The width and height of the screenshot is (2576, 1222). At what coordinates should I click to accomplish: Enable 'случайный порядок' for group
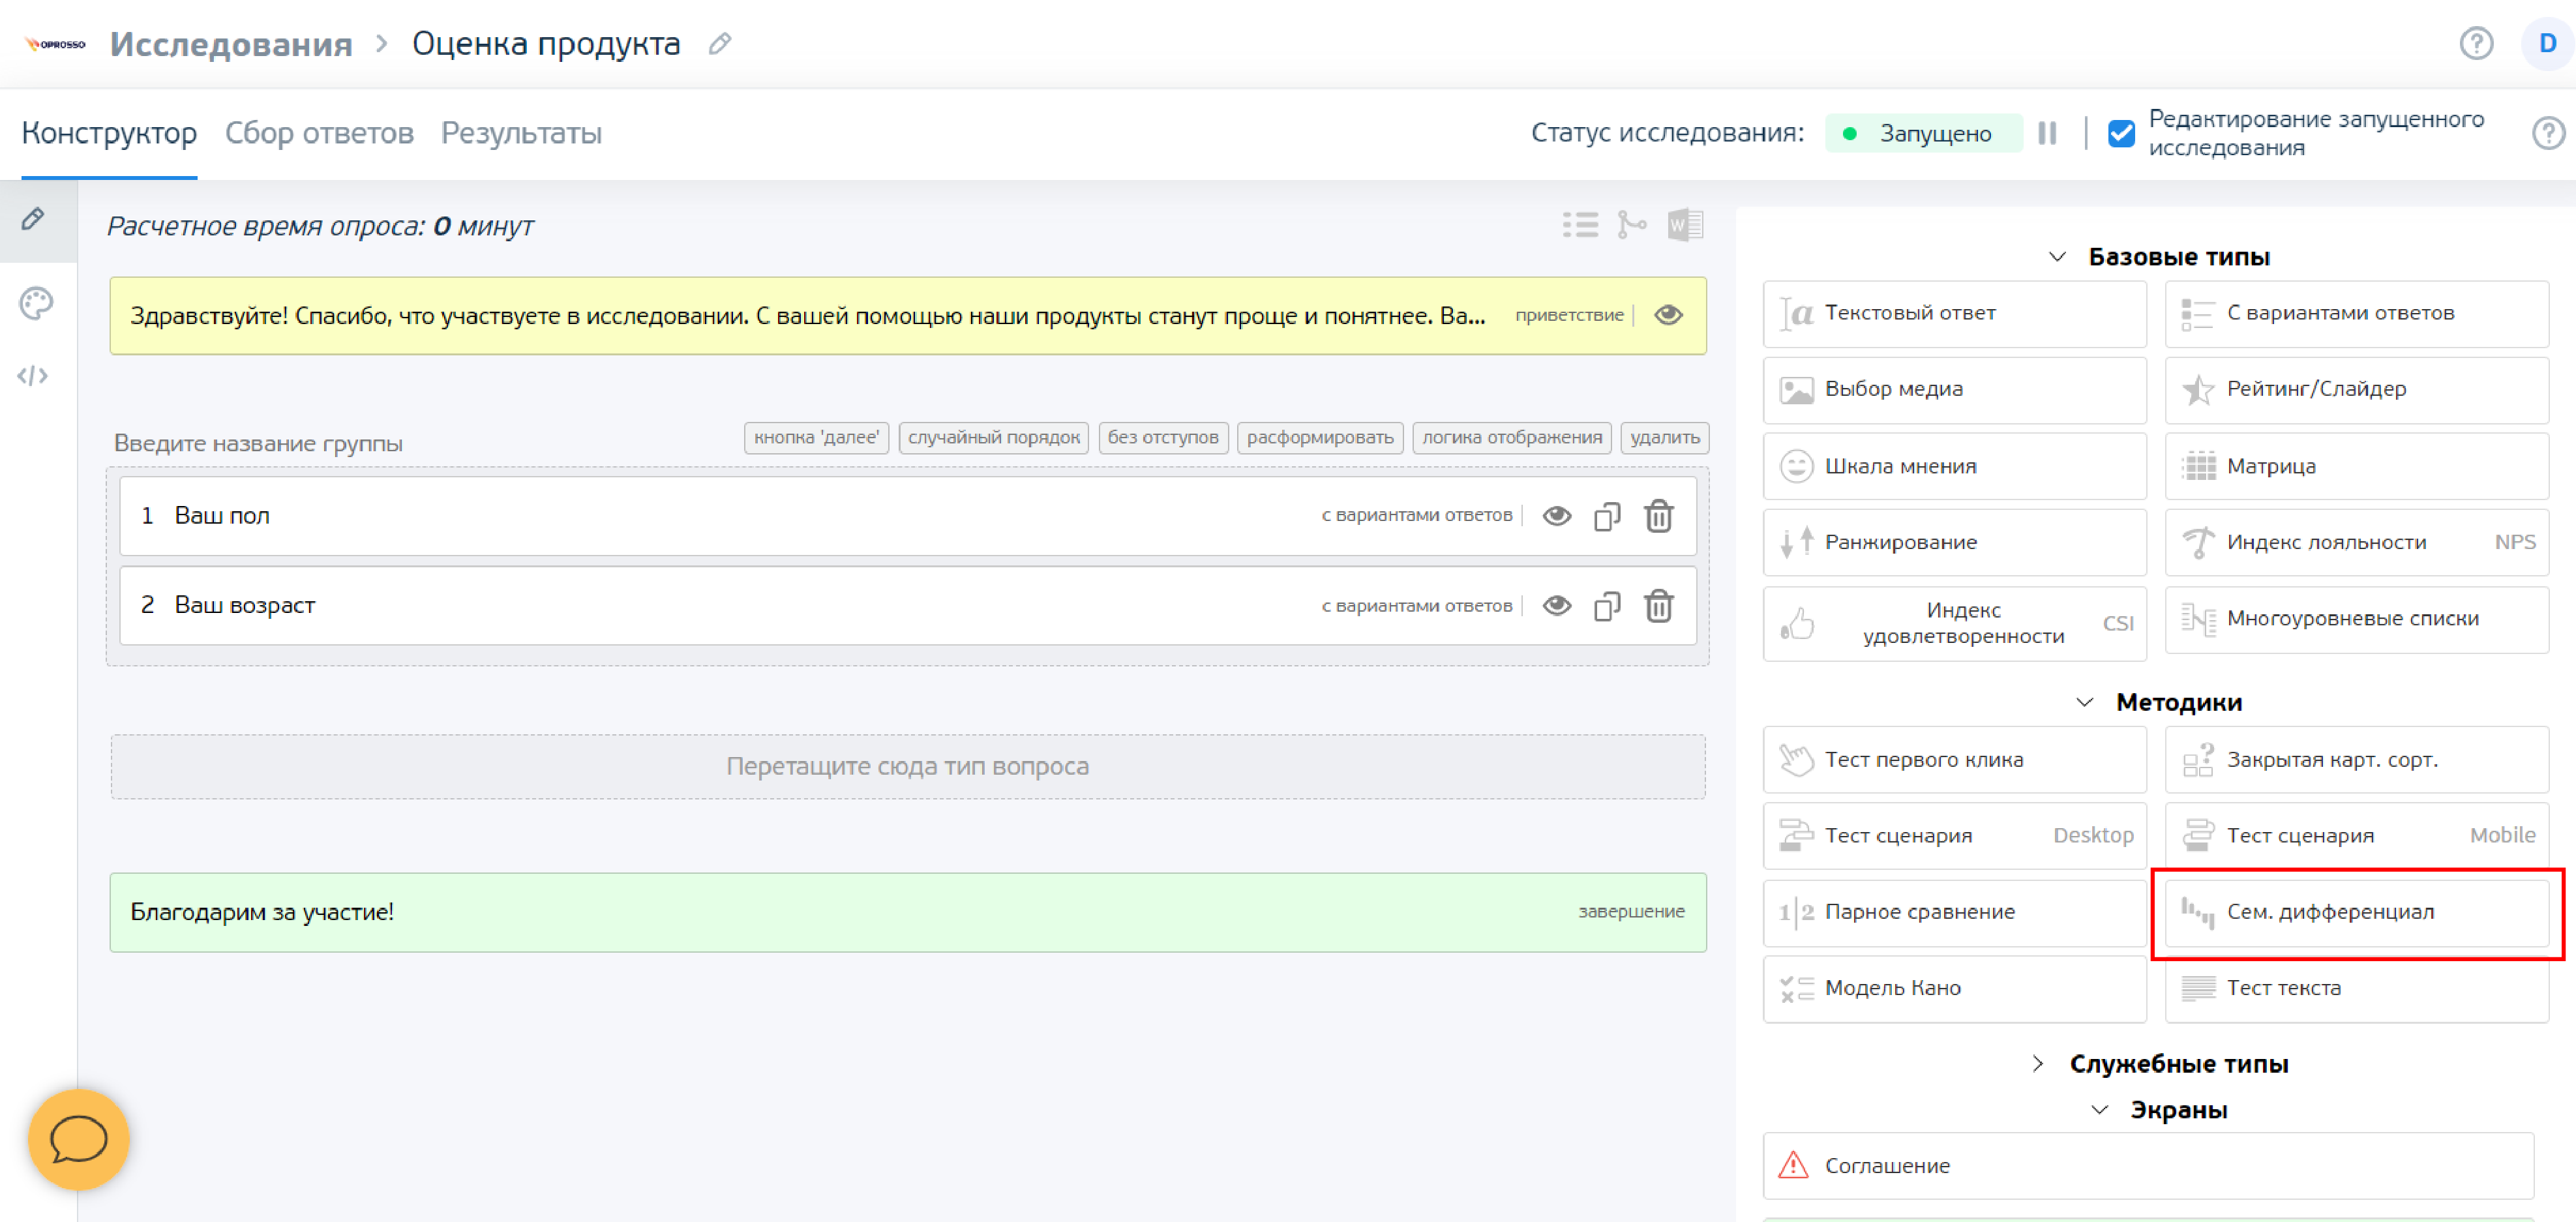993,438
